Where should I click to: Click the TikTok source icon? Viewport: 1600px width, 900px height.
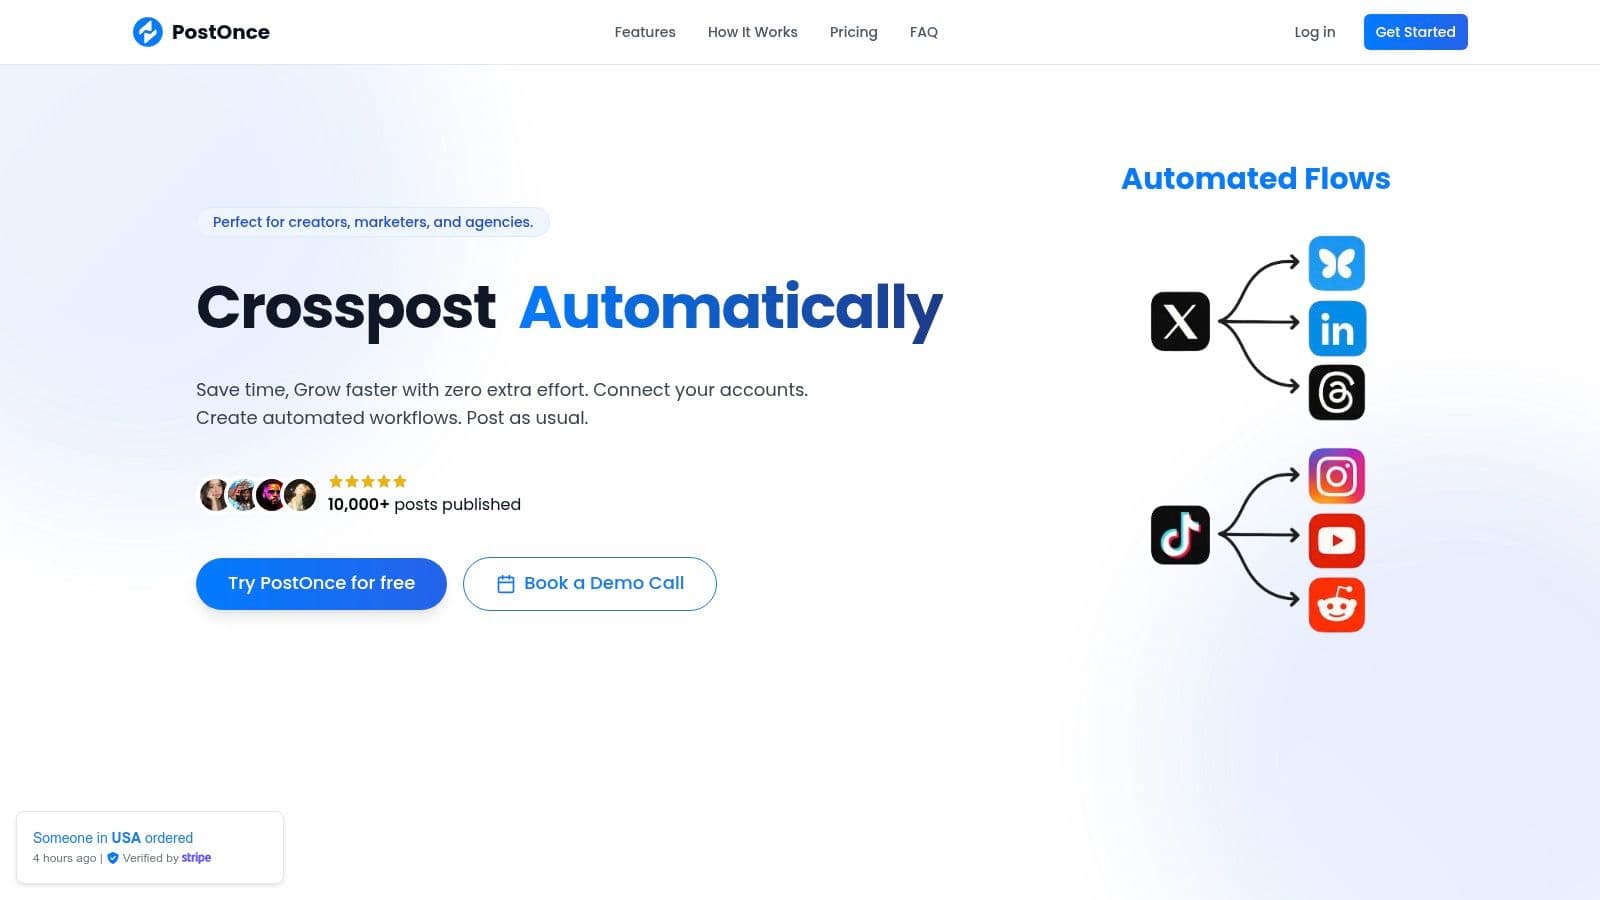(x=1180, y=535)
